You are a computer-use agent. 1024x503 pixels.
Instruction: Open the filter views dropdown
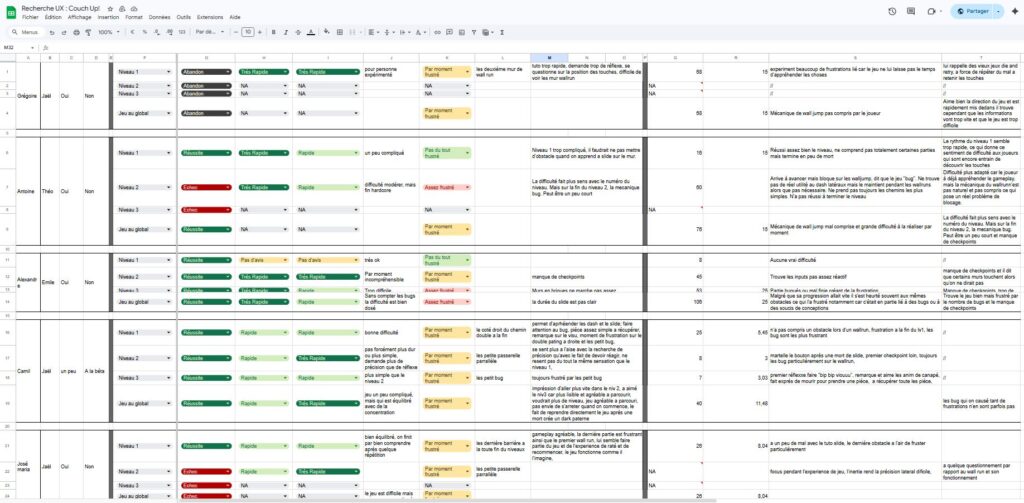[x=487, y=32]
